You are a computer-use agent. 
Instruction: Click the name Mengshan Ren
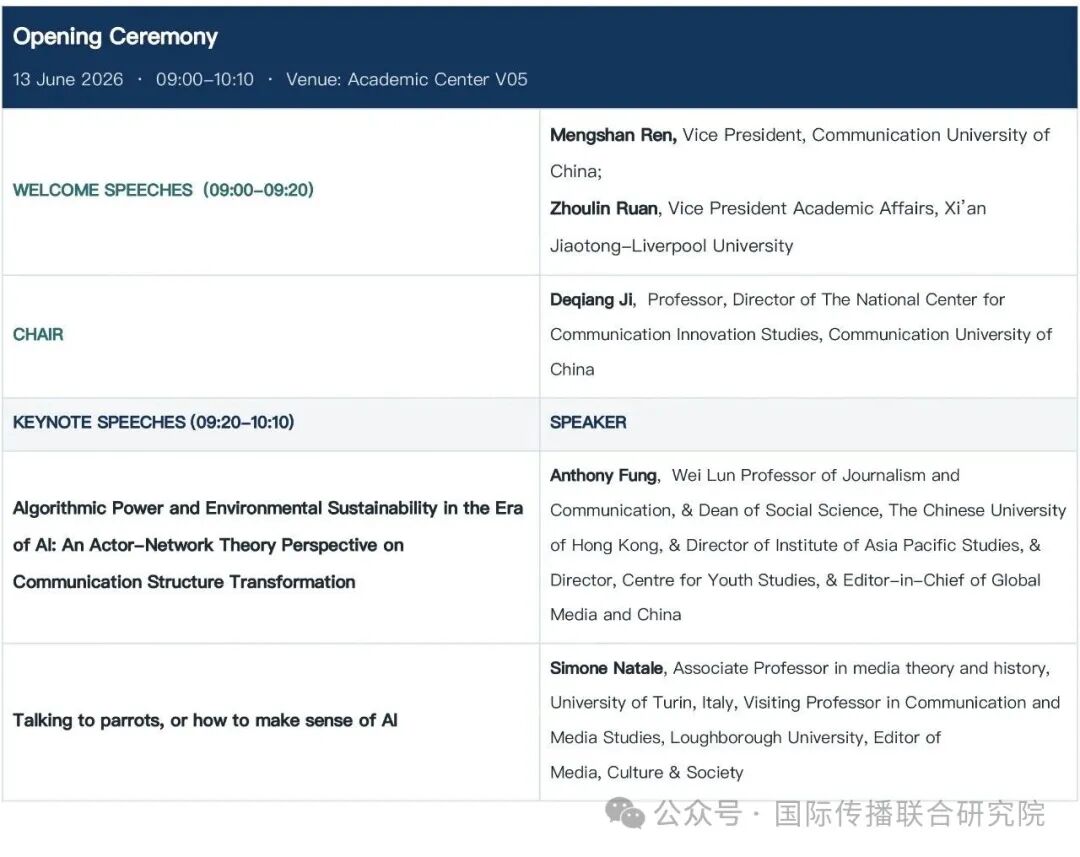pos(612,135)
